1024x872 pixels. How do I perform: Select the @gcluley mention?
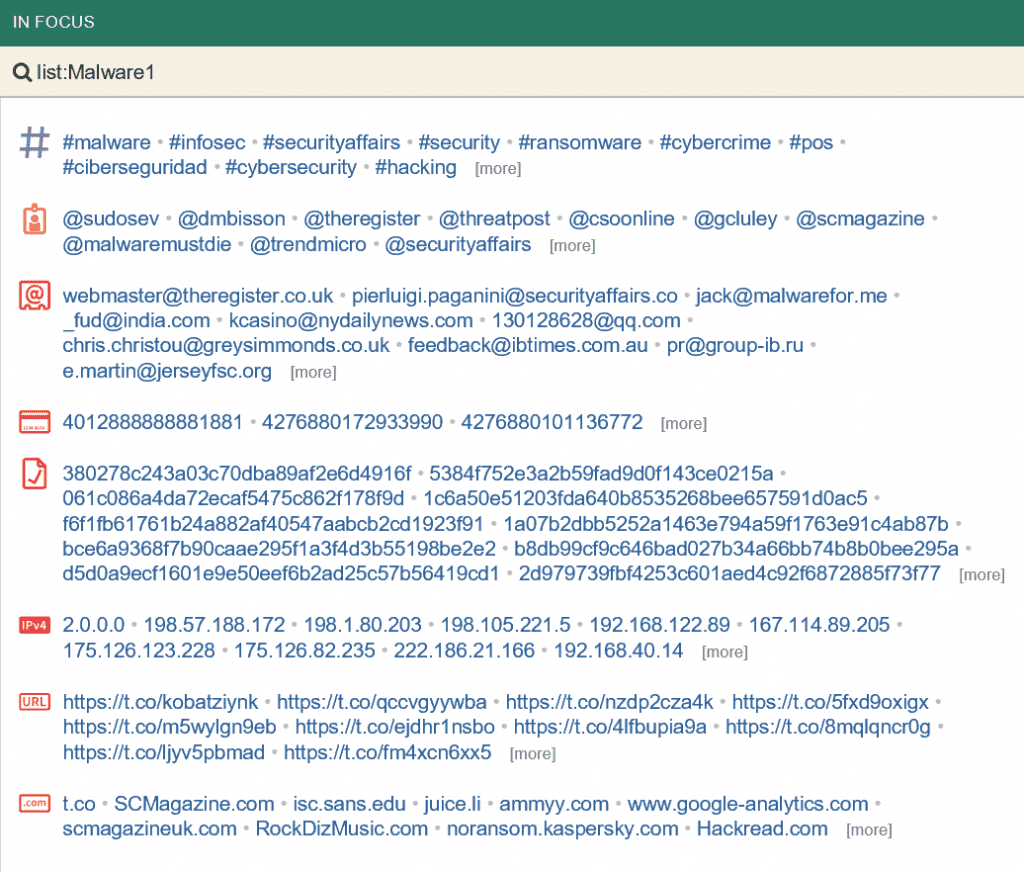735,218
